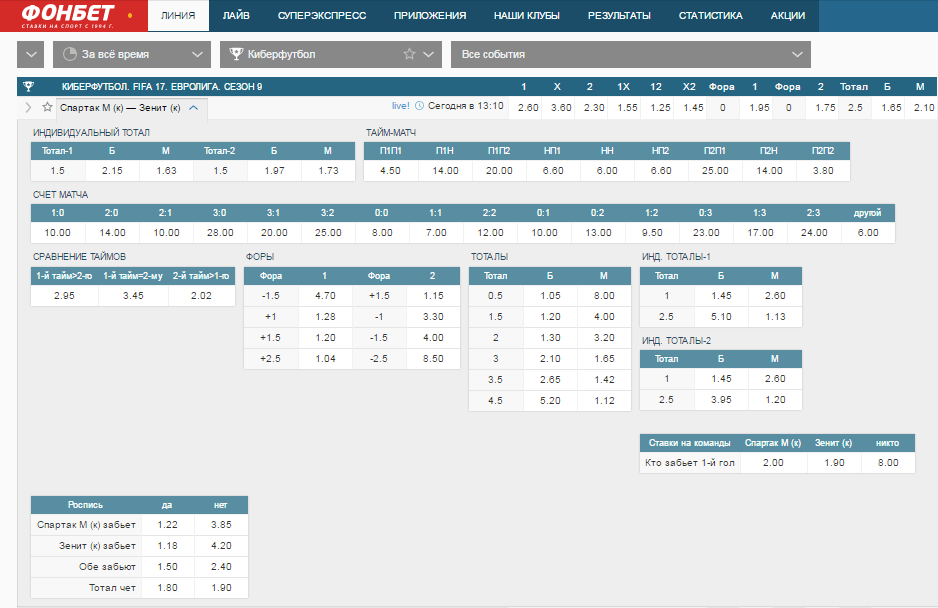This screenshot has width=938, height=608.
Task: Select handicap -1.5 team 1 odds 4.70
Action: (325, 296)
